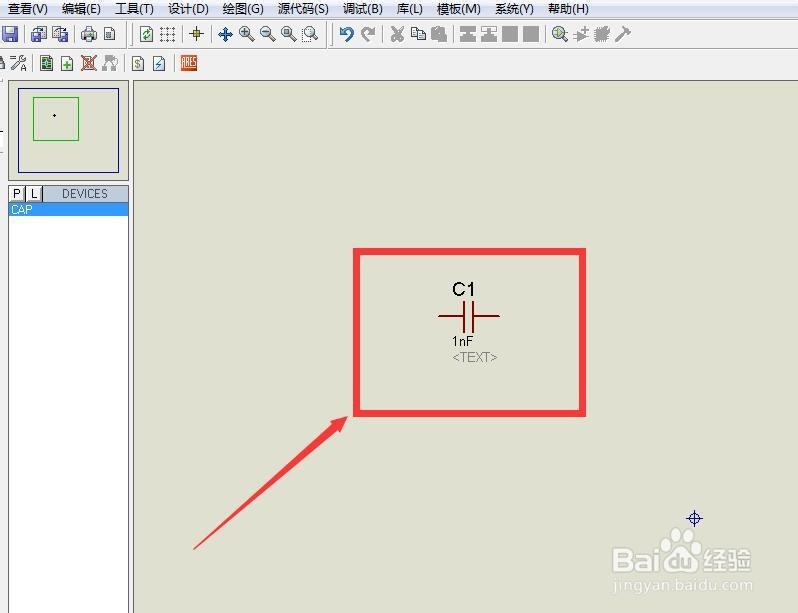Open the 绘图(G) menu

pyautogui.click(x=243, y=9)
